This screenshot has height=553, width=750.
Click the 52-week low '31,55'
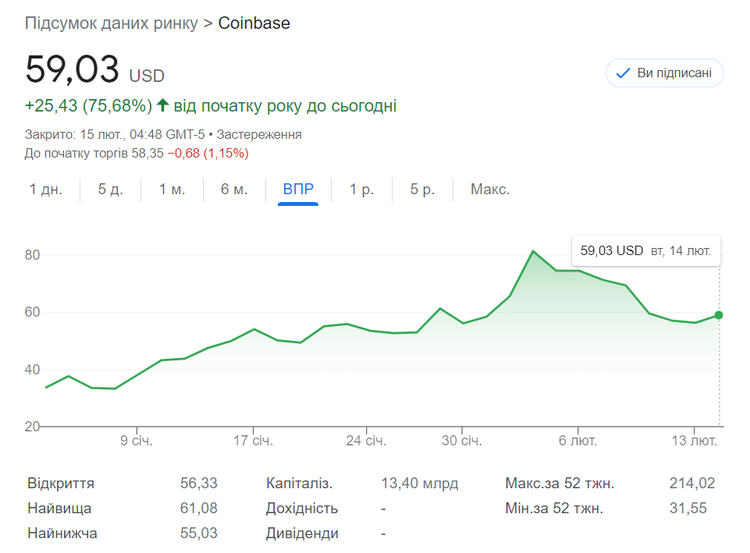(688, 508)
